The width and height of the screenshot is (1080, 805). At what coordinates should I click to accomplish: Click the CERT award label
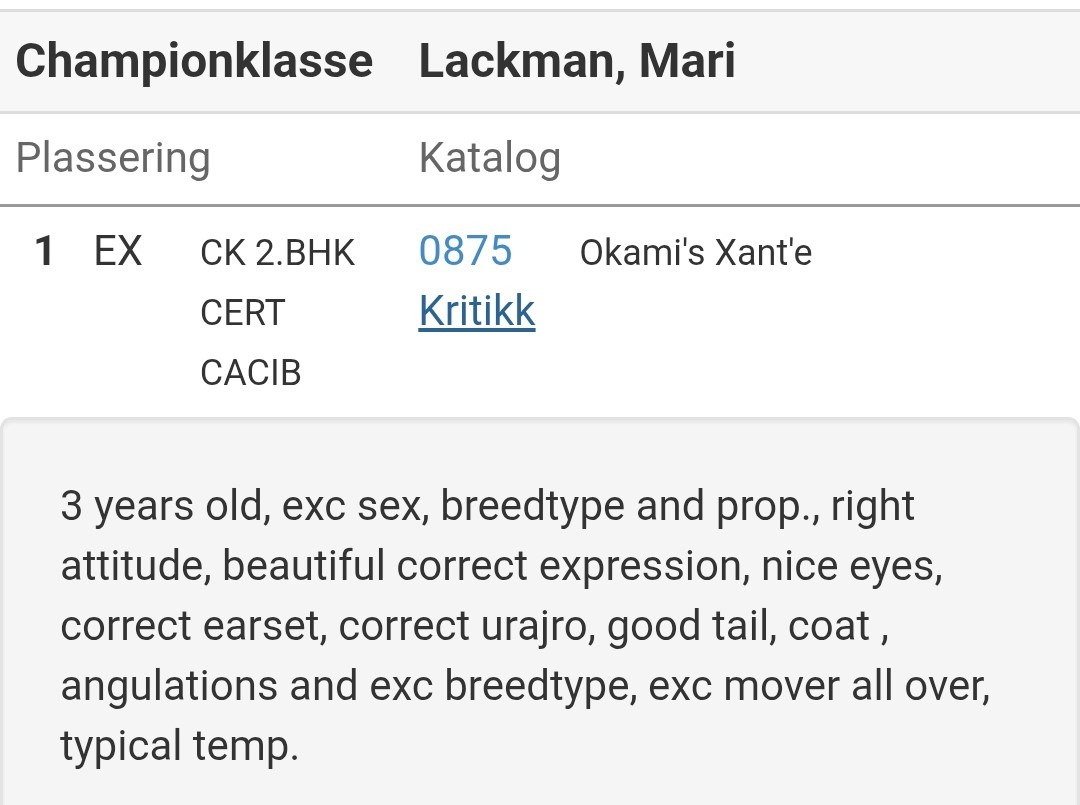coord(242,313)
